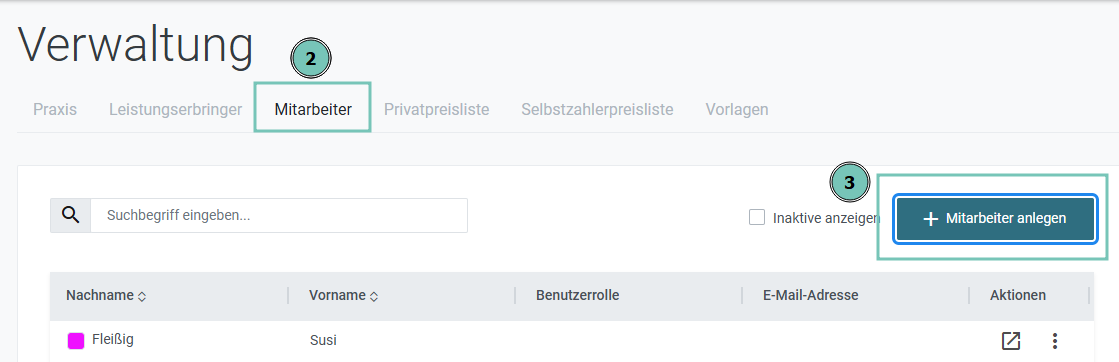Click the Mitarbeiter anlegen button
Screen dimensions: 1119x362
tap(996, 218)
